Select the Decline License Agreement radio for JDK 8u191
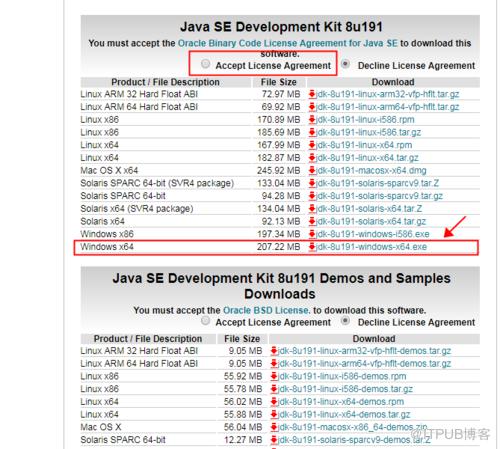The image size is (500, 449). tap(346, 63)
